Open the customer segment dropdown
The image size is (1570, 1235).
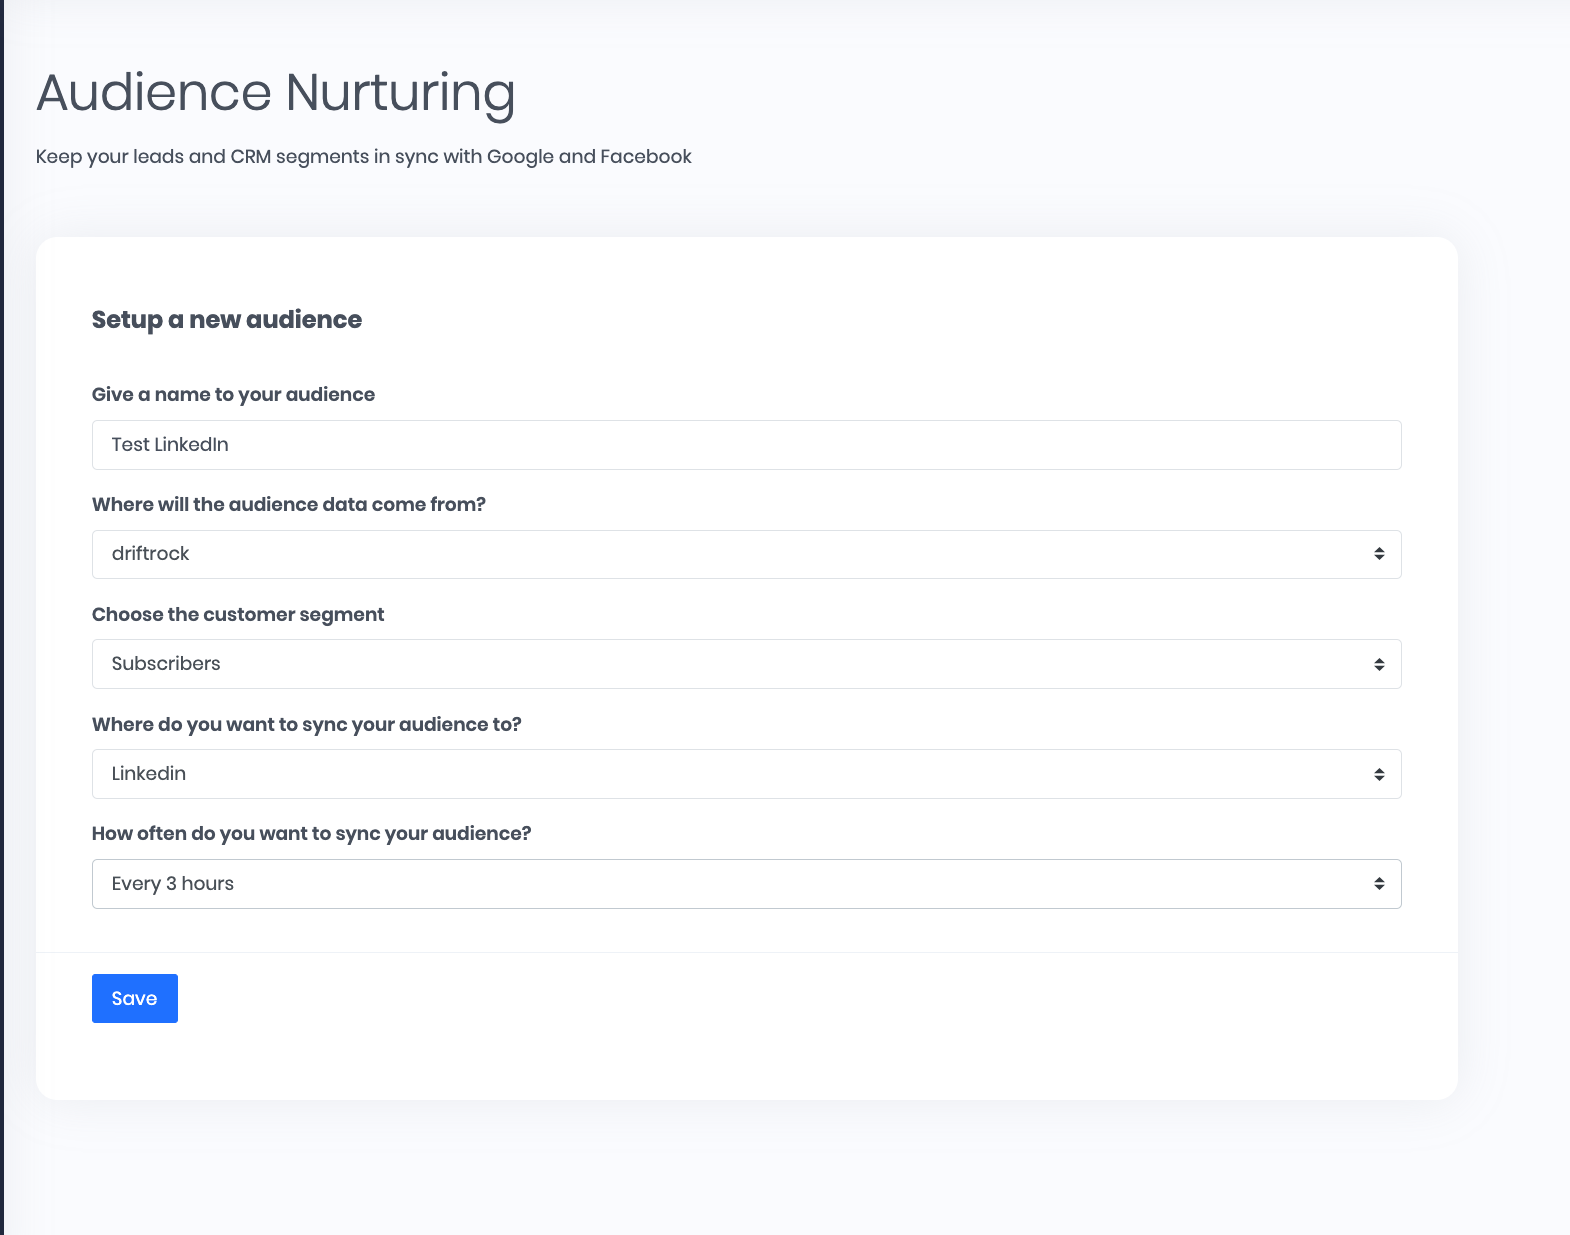tap(746, 664)
